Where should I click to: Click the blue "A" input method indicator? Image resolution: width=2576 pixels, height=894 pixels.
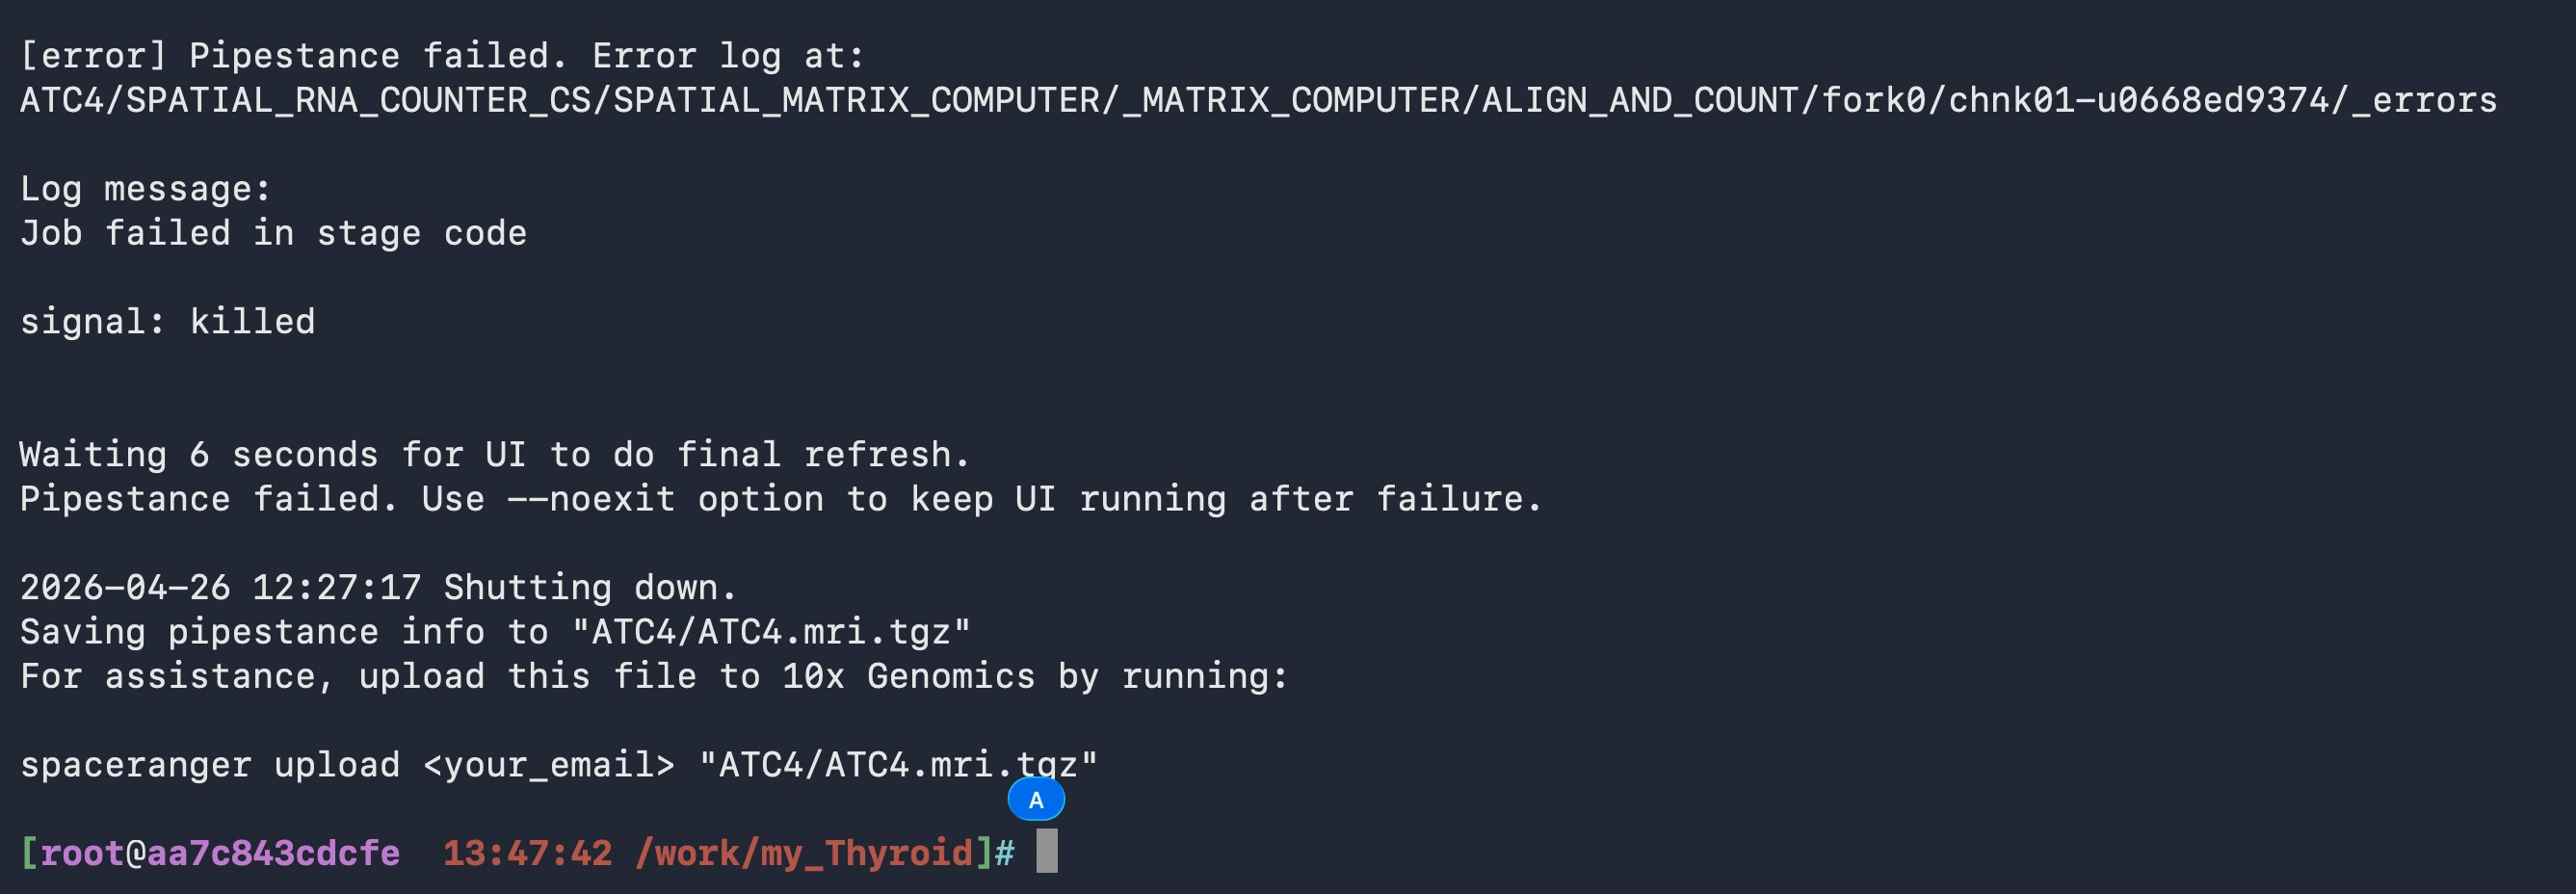(x=1036, y=800)
